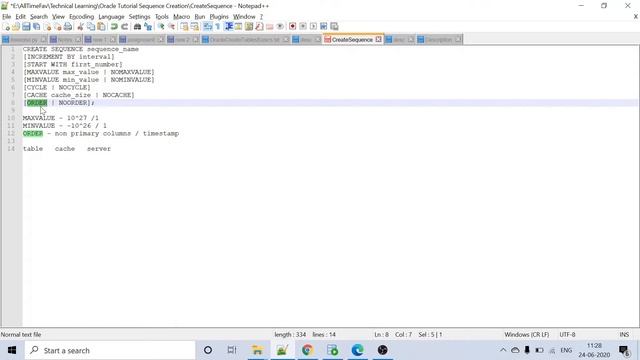640x360 pixels.
Task: Toggle Word wrap in the toolbar
Action: (207, 27)
